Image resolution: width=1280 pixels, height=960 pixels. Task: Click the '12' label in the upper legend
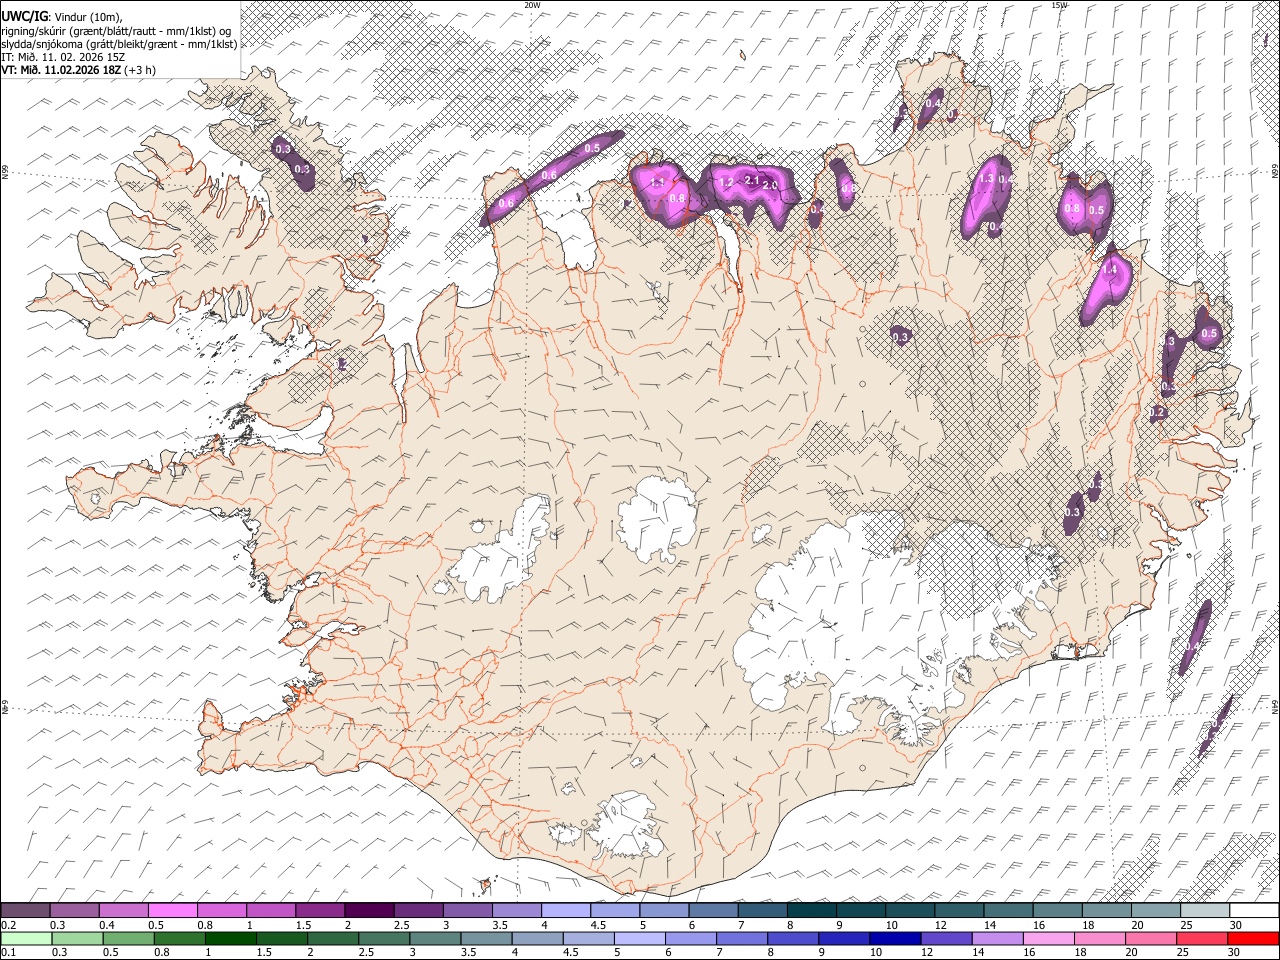point(941,925)
